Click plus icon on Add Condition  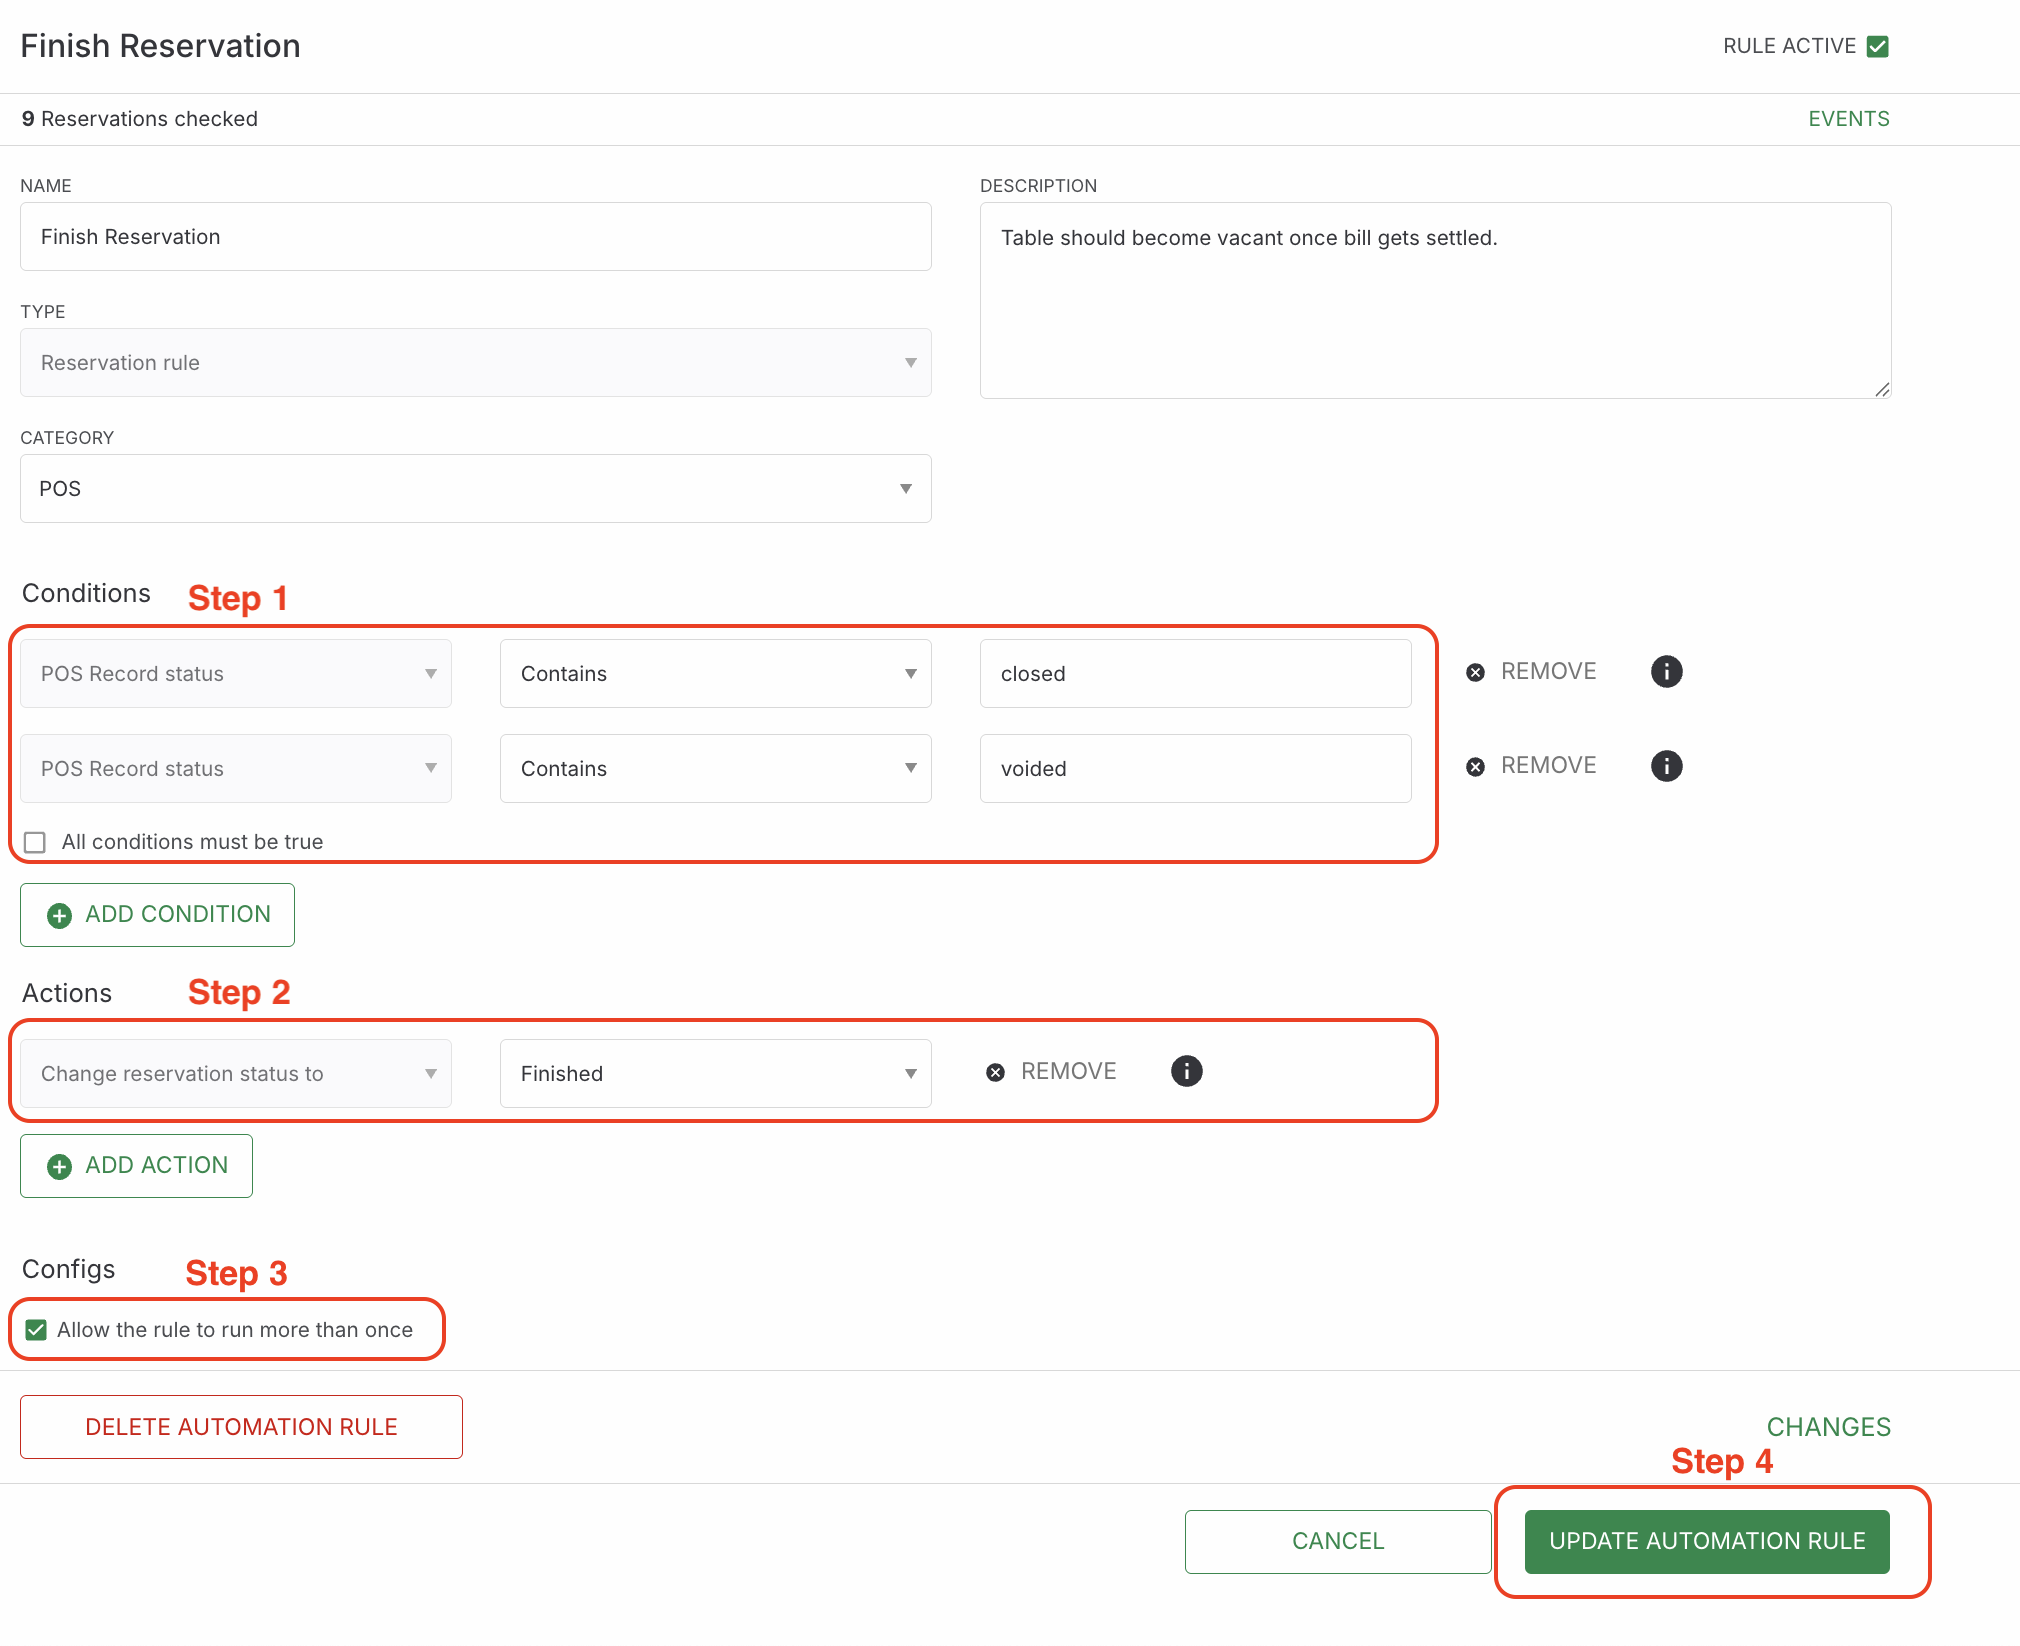pos(60,915)
